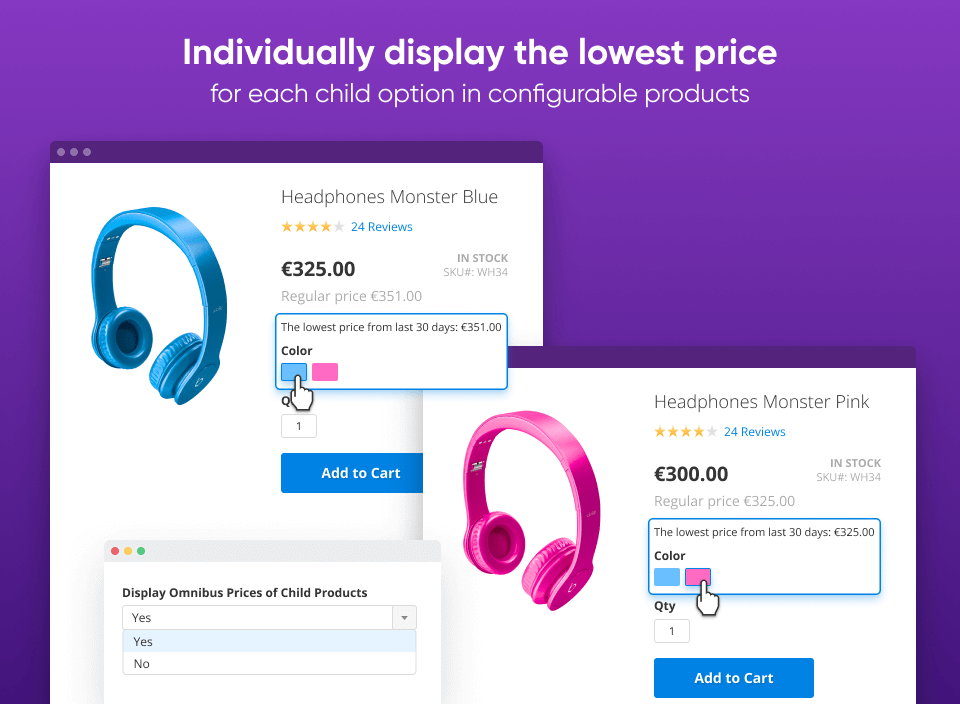This screenshot has width=960, height=704.
Task: Click the pink headphones product image
Action: 531,510
